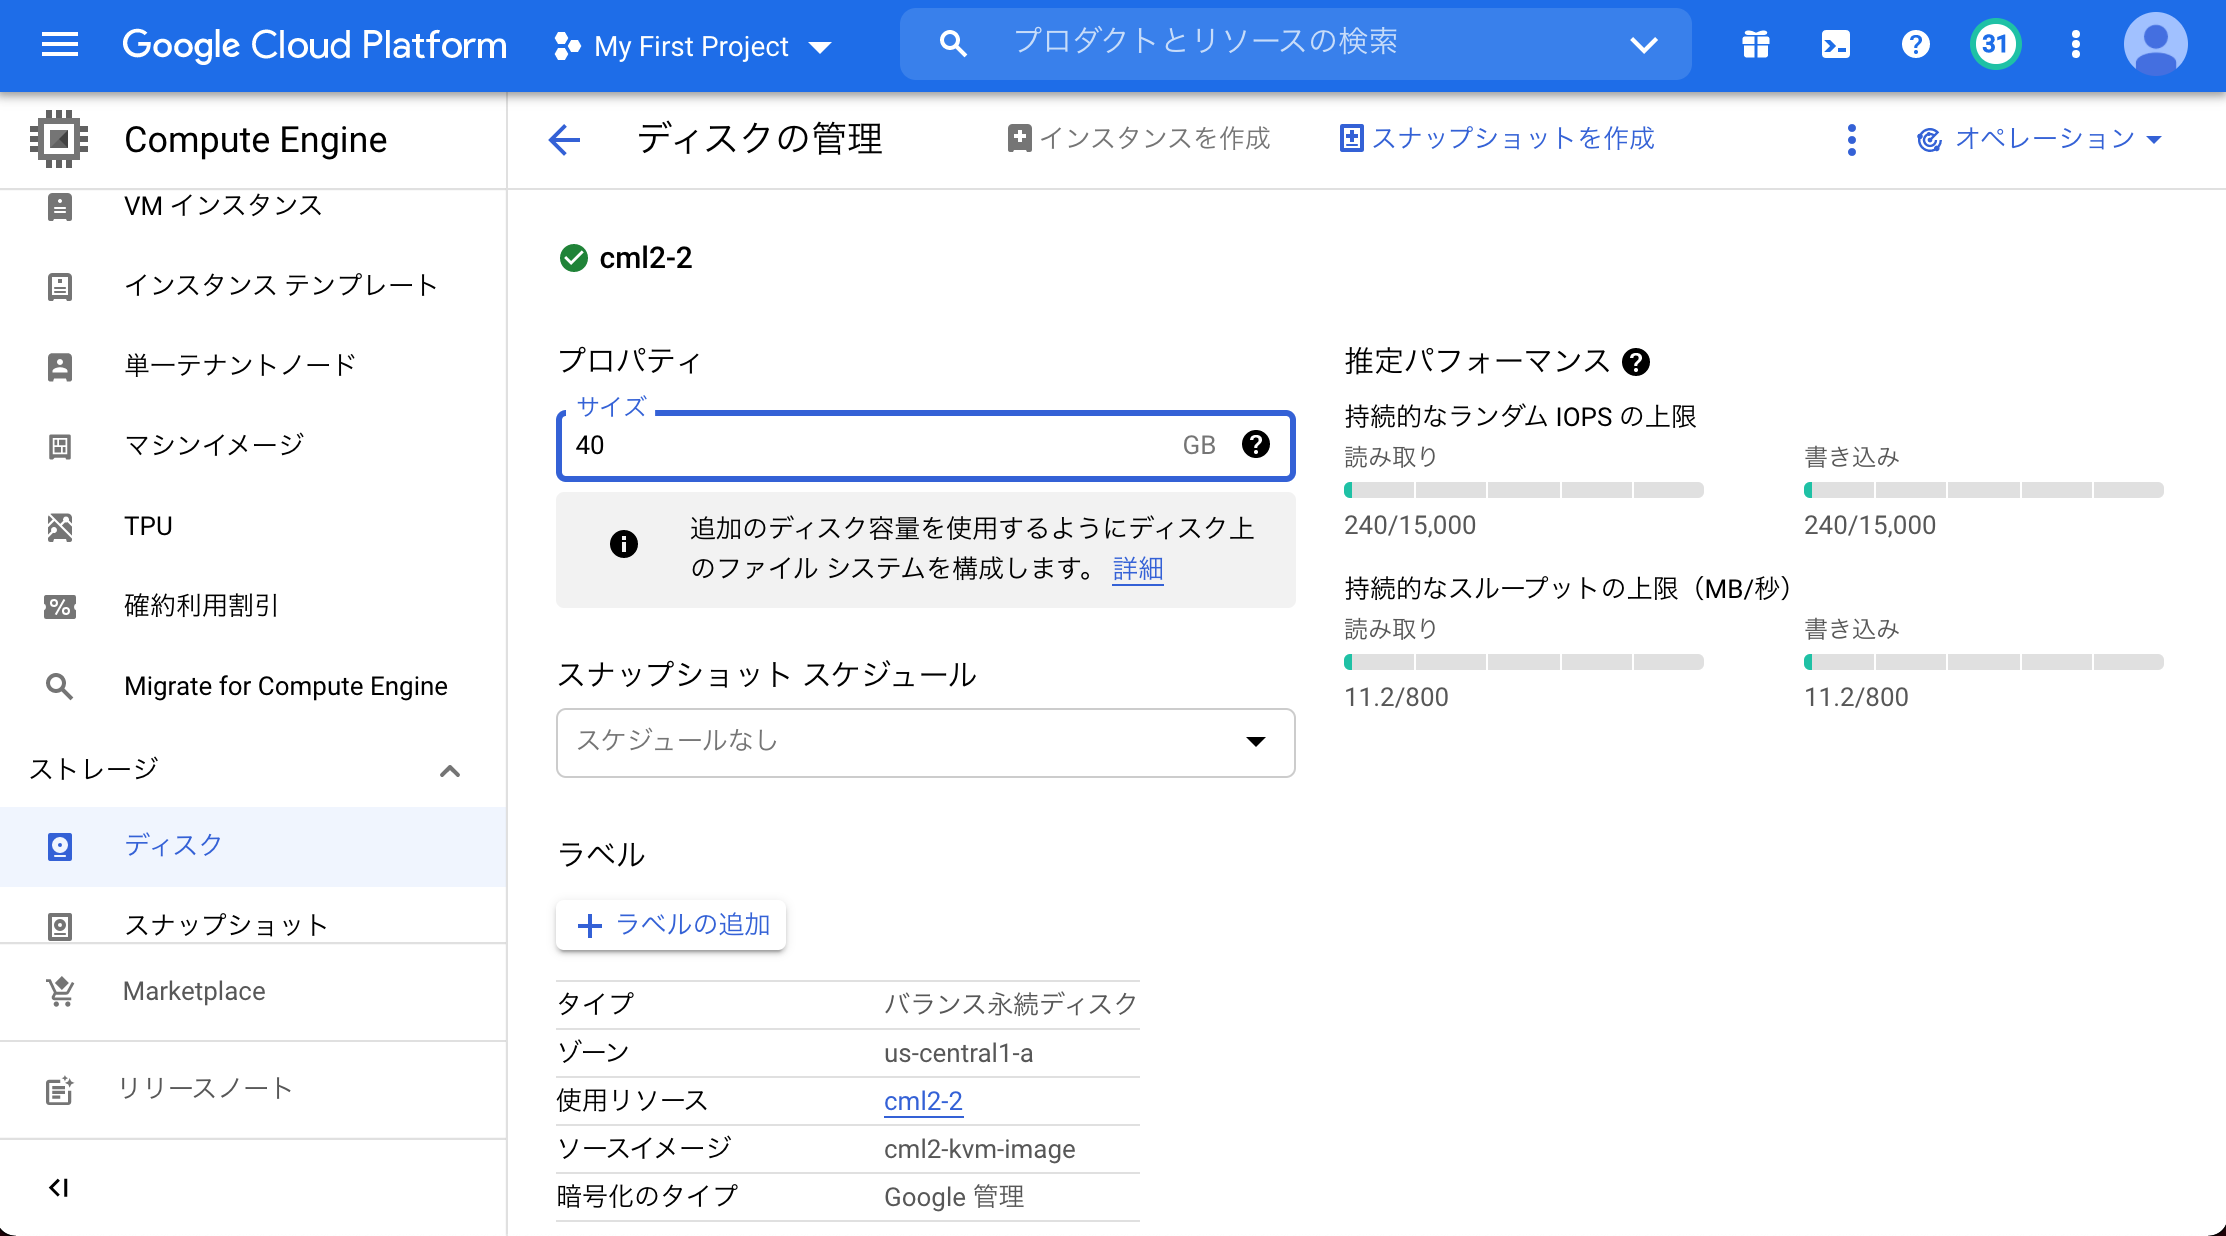This screenshot has height=1236, width=2226.
Task: Open the cml2-2 resource link
Action: click(923, 1100)
